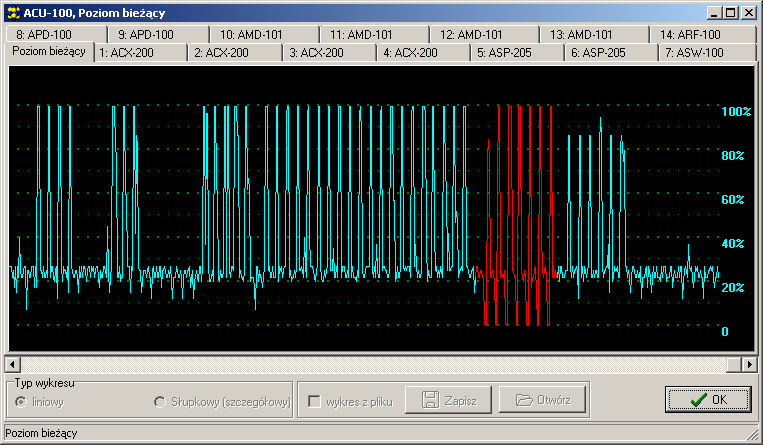Click the Otwórz open button
This screenshot has height=445, width=763.
click(542, 400)
